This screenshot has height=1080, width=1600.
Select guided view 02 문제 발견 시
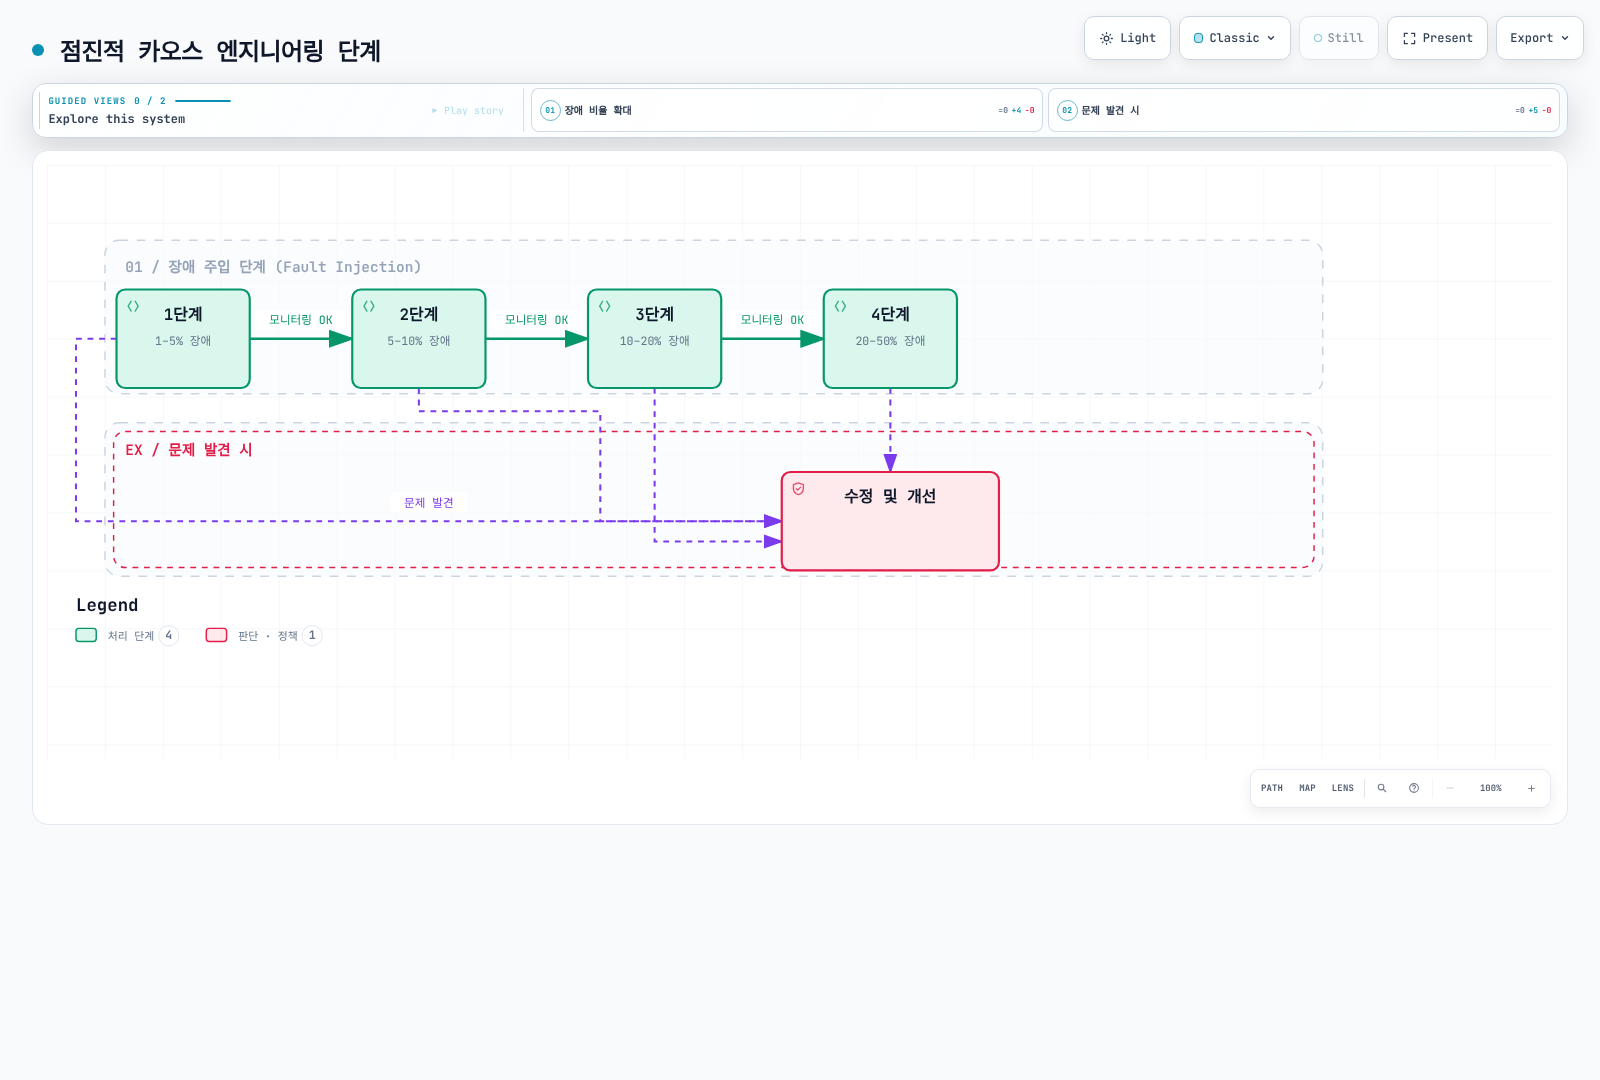[1303, 110]
